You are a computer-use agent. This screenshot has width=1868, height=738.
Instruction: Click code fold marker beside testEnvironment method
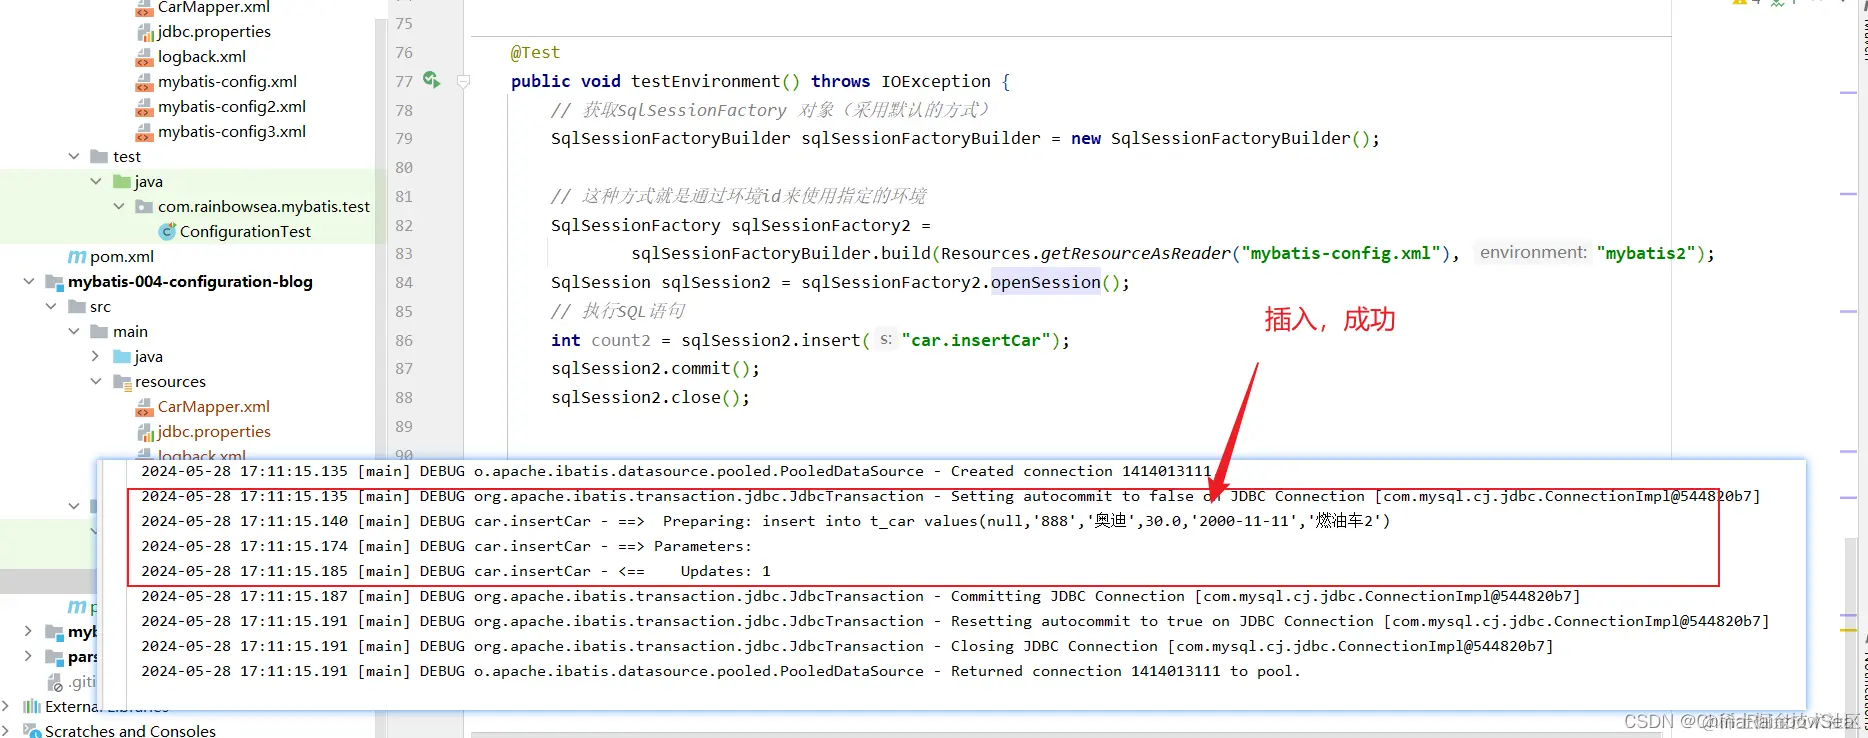463,81
